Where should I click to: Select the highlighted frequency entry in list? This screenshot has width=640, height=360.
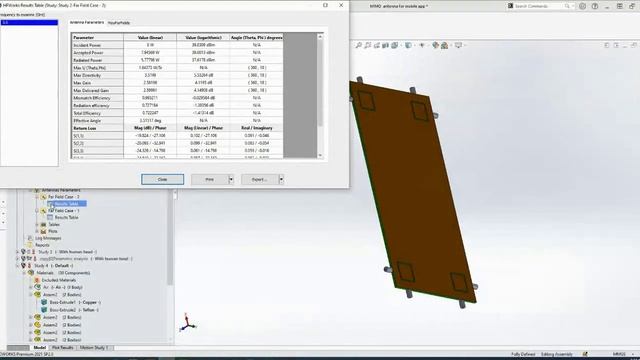(29, 22)
